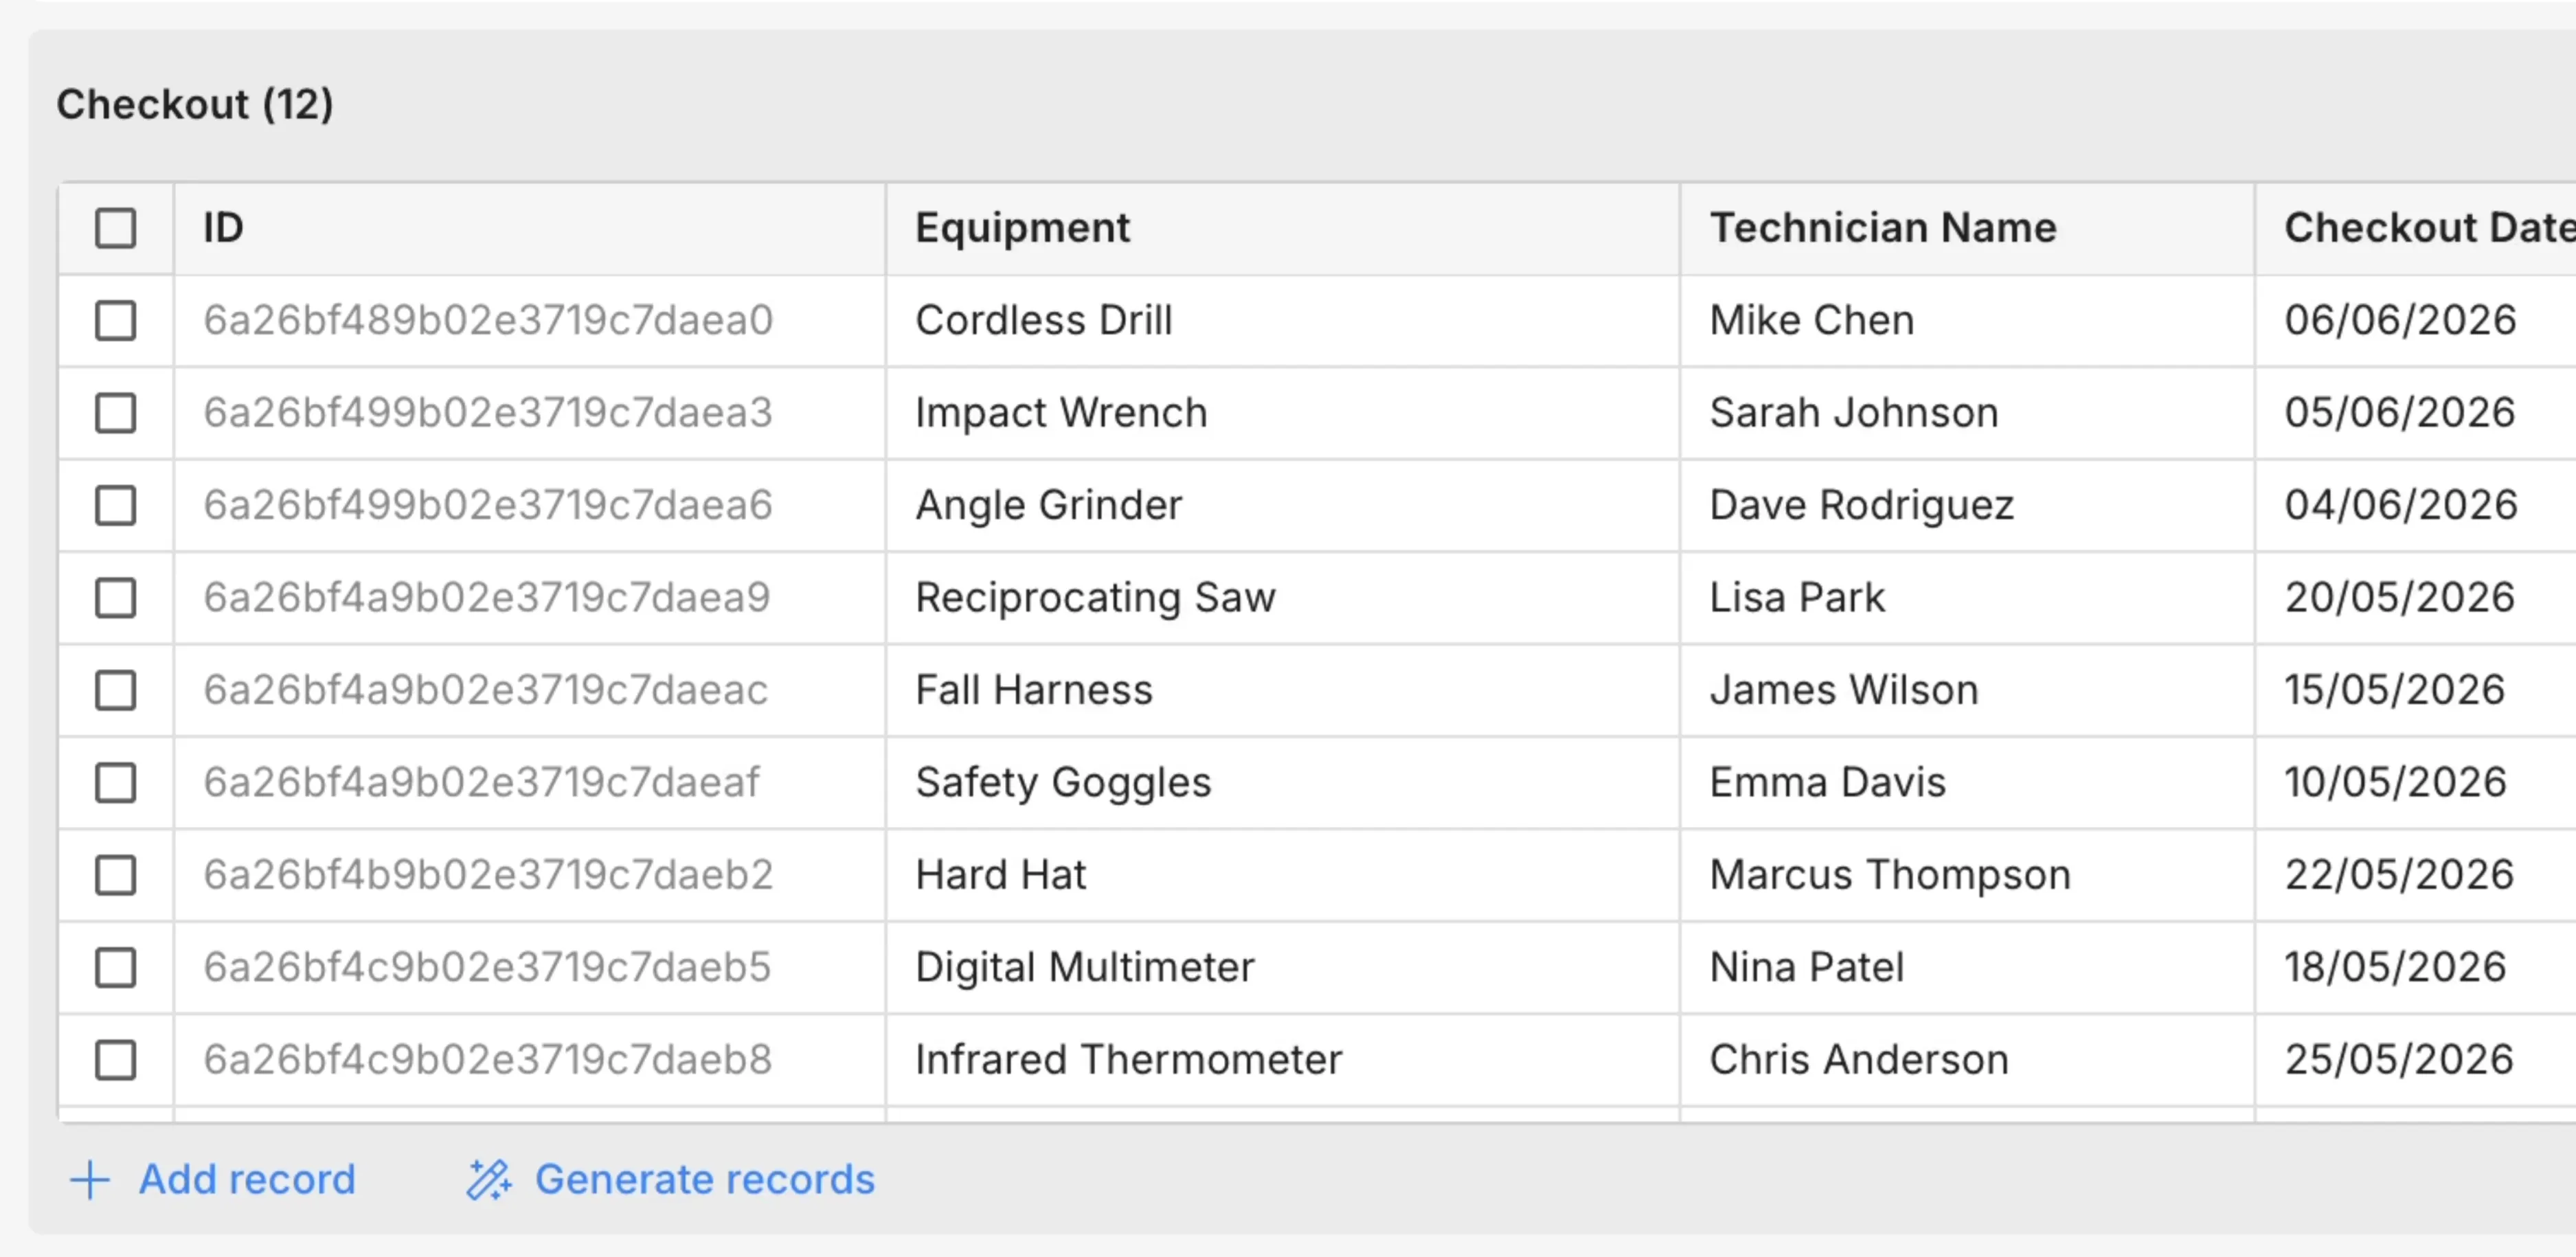
Task: Click the magic wand Generate records icon
Action: pos(488,1180)
